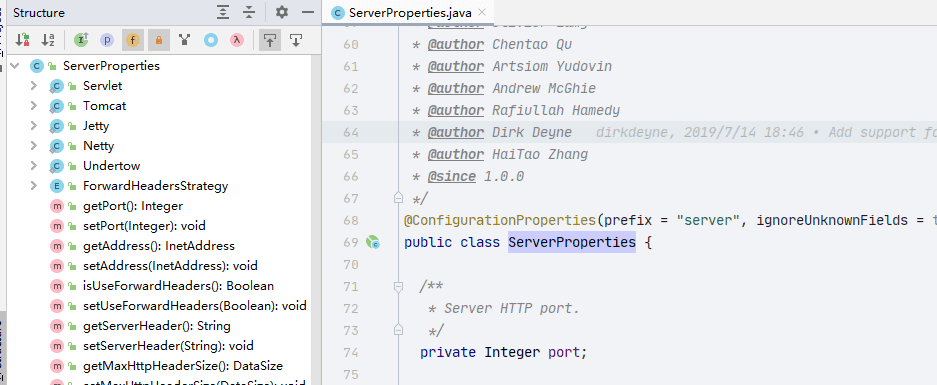Toggle Show Inherited members

(82, 40)
